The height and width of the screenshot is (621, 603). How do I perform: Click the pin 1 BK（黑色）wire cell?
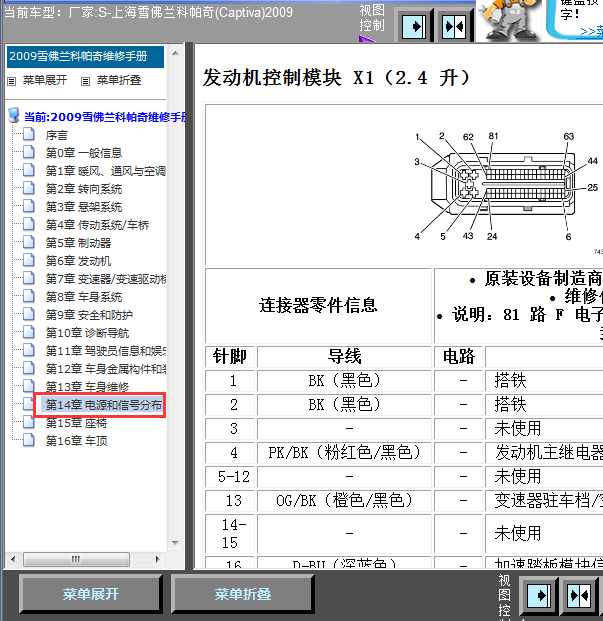tap(344, 381)
